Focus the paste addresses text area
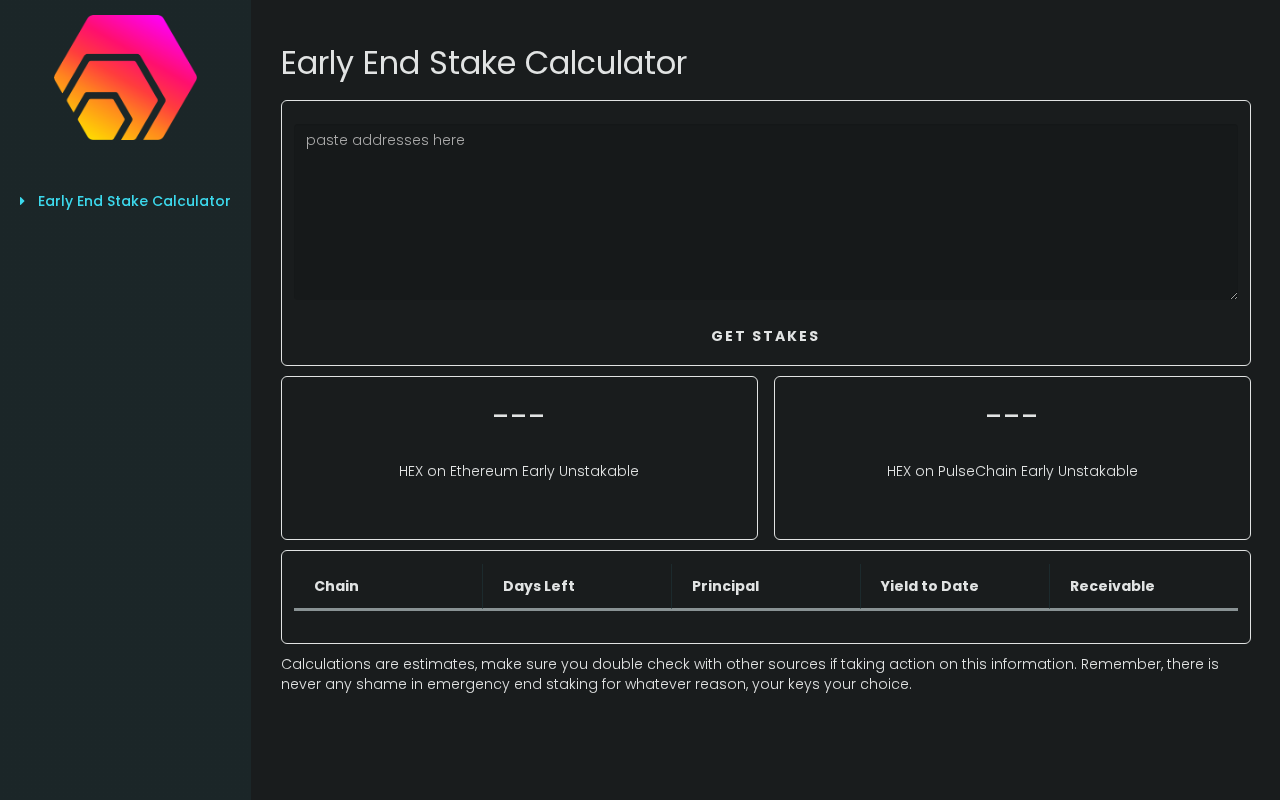Screen dimensions: 1280x800 pyautogui.click(x=765, y=211)
